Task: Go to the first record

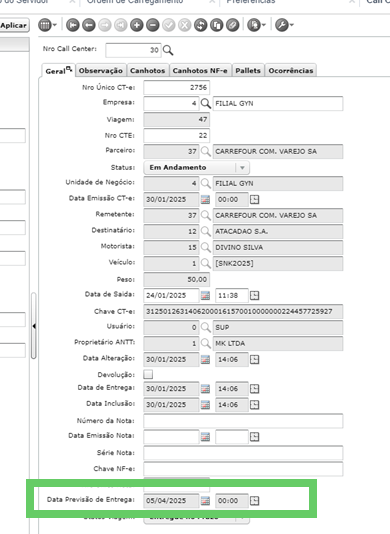Action: [x=73, y=25]
